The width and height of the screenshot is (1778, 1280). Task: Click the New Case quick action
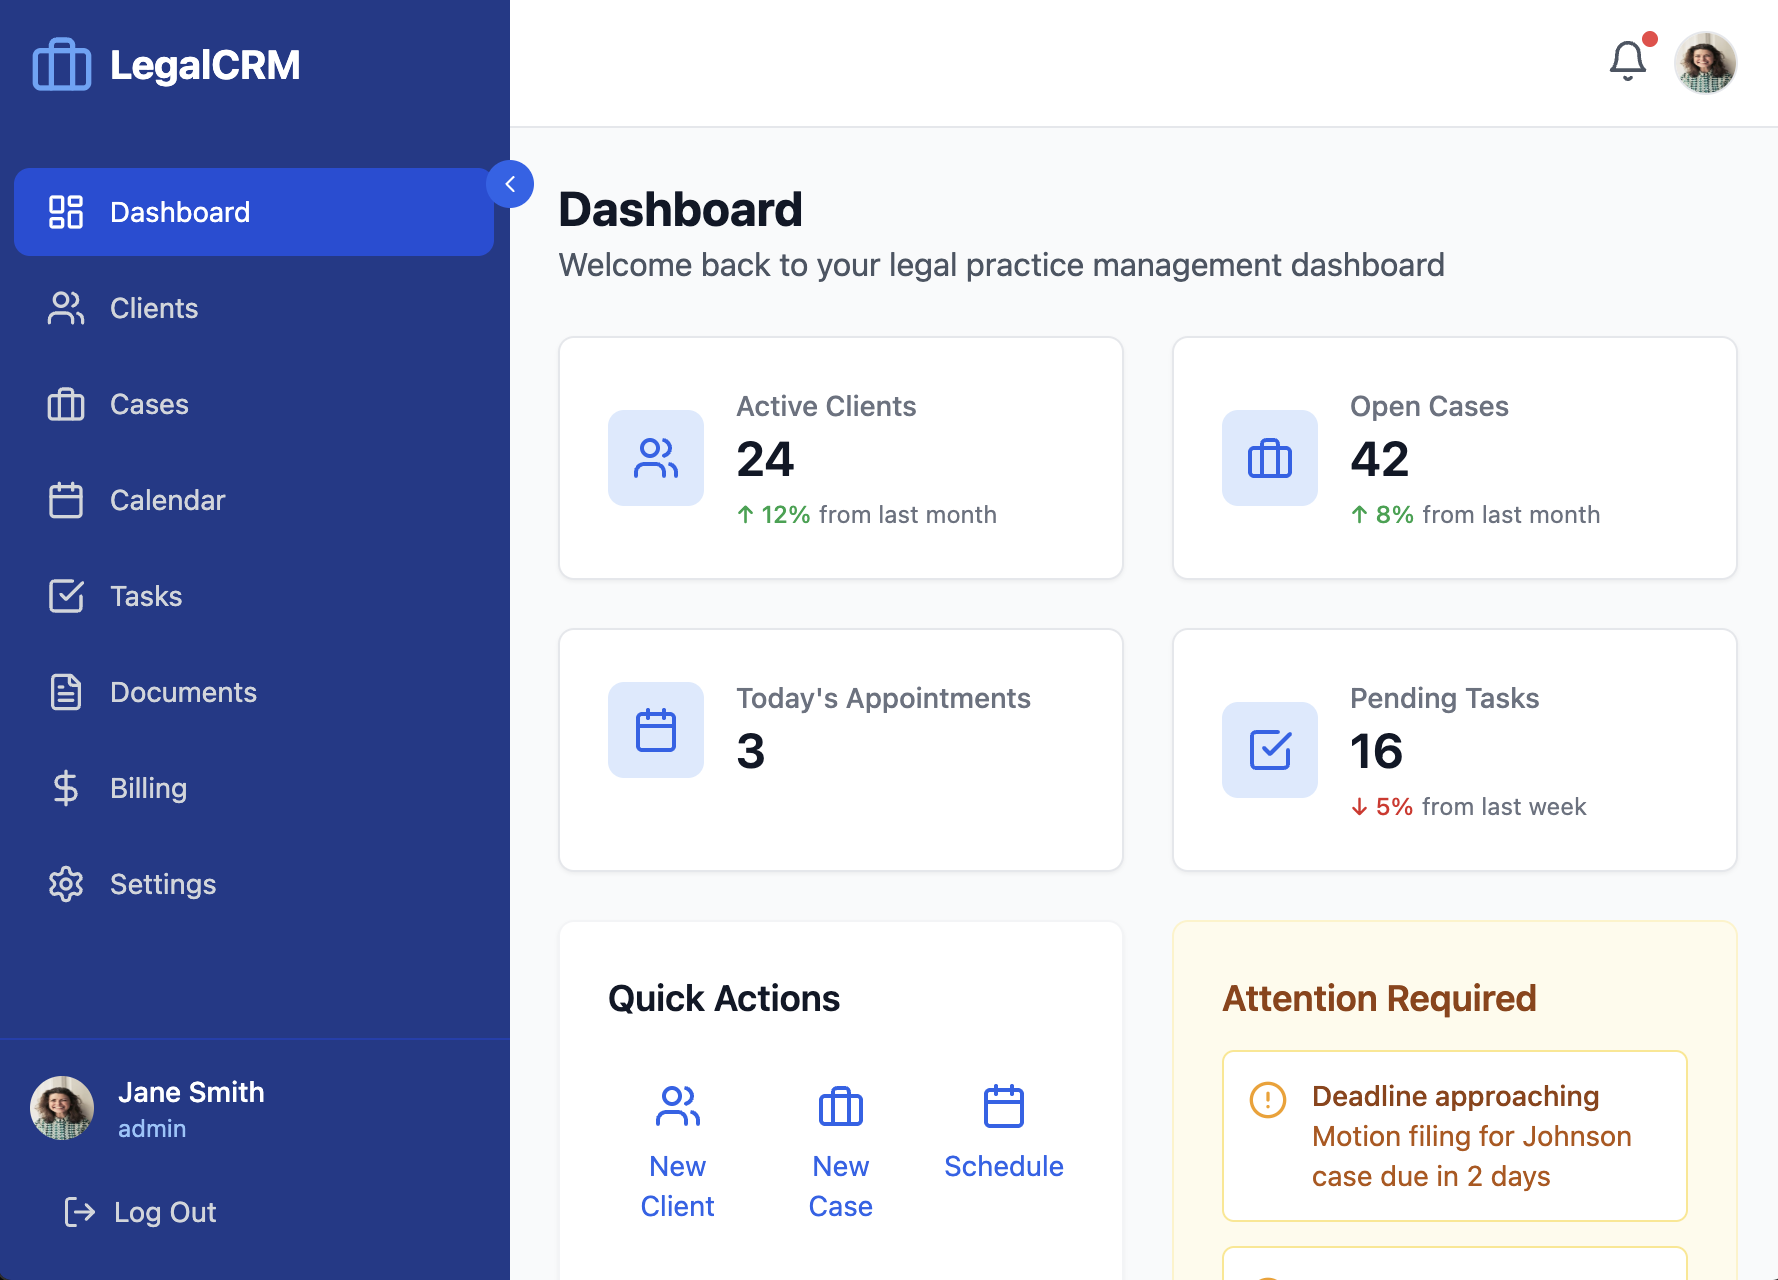[841, 1152]
